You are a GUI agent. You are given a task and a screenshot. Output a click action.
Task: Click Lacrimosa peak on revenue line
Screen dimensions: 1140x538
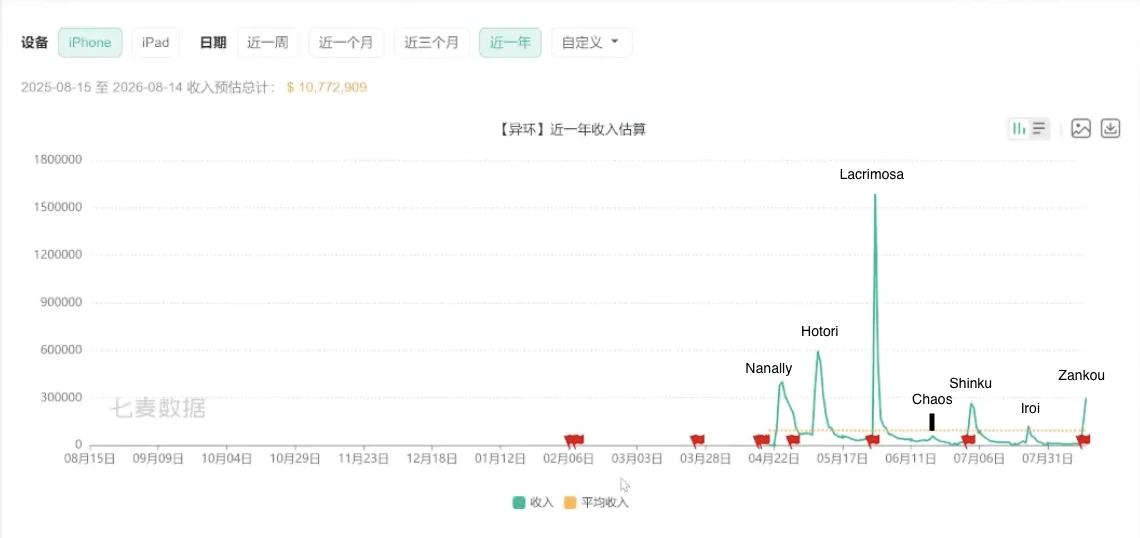click(875, 195)
